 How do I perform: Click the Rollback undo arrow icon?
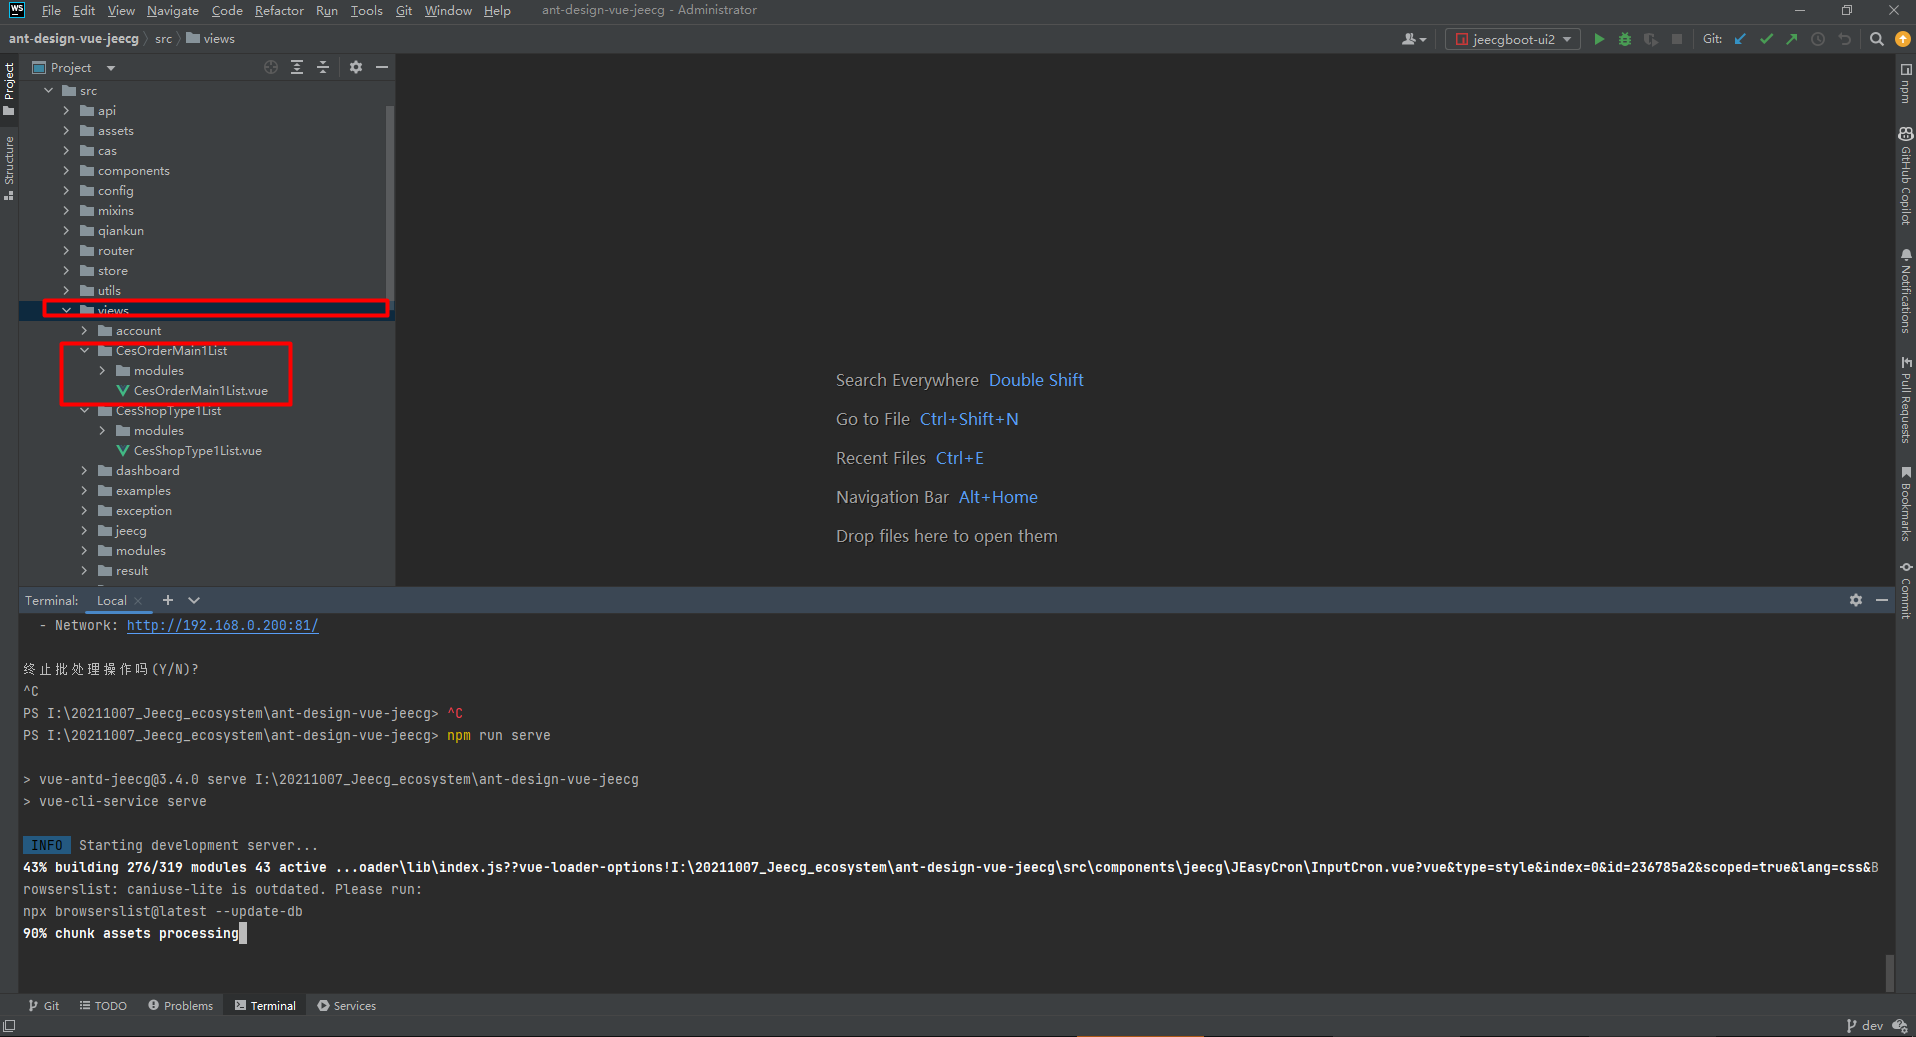(1845, 39)
